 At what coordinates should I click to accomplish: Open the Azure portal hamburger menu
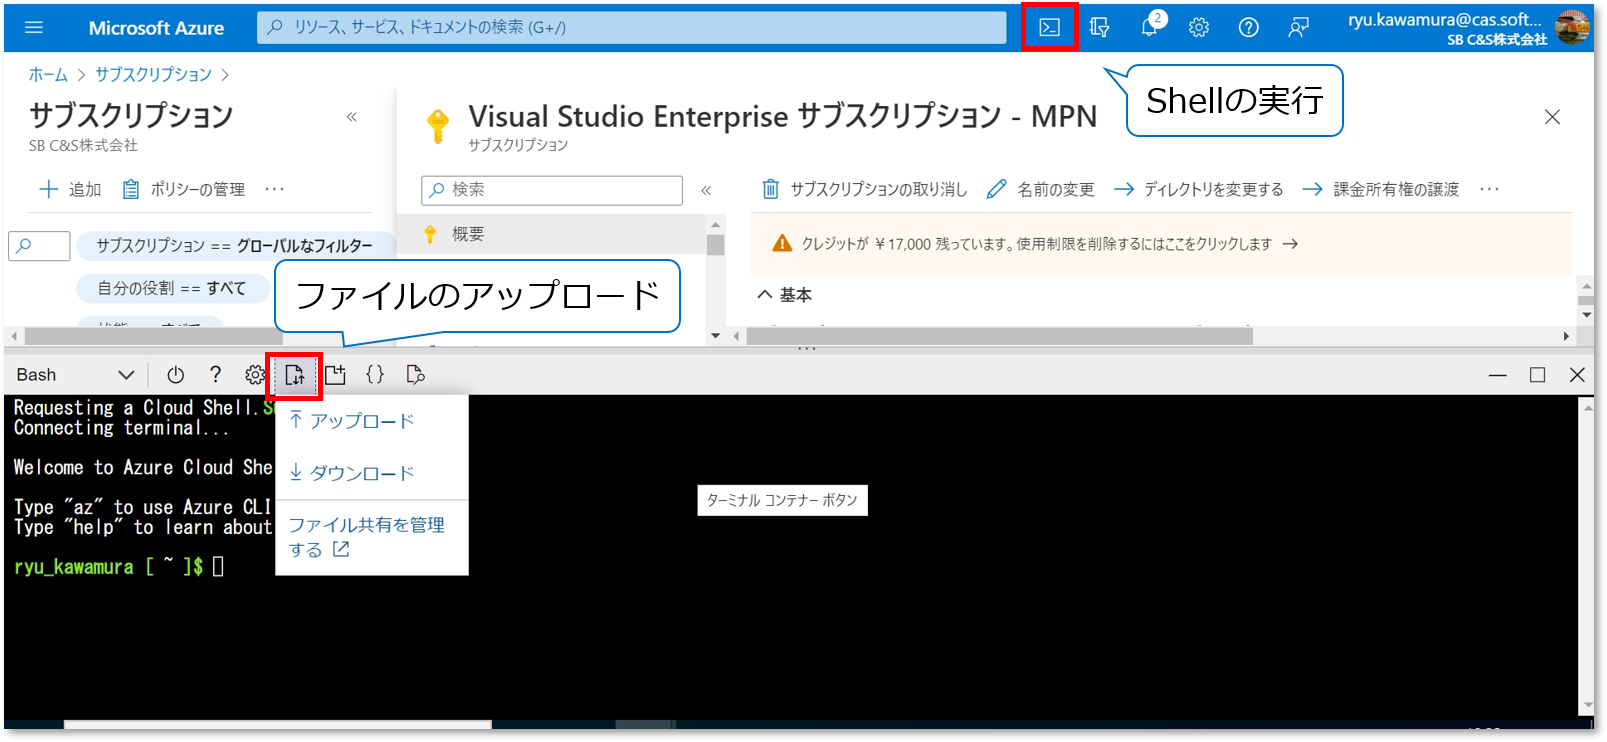point(34,28)
